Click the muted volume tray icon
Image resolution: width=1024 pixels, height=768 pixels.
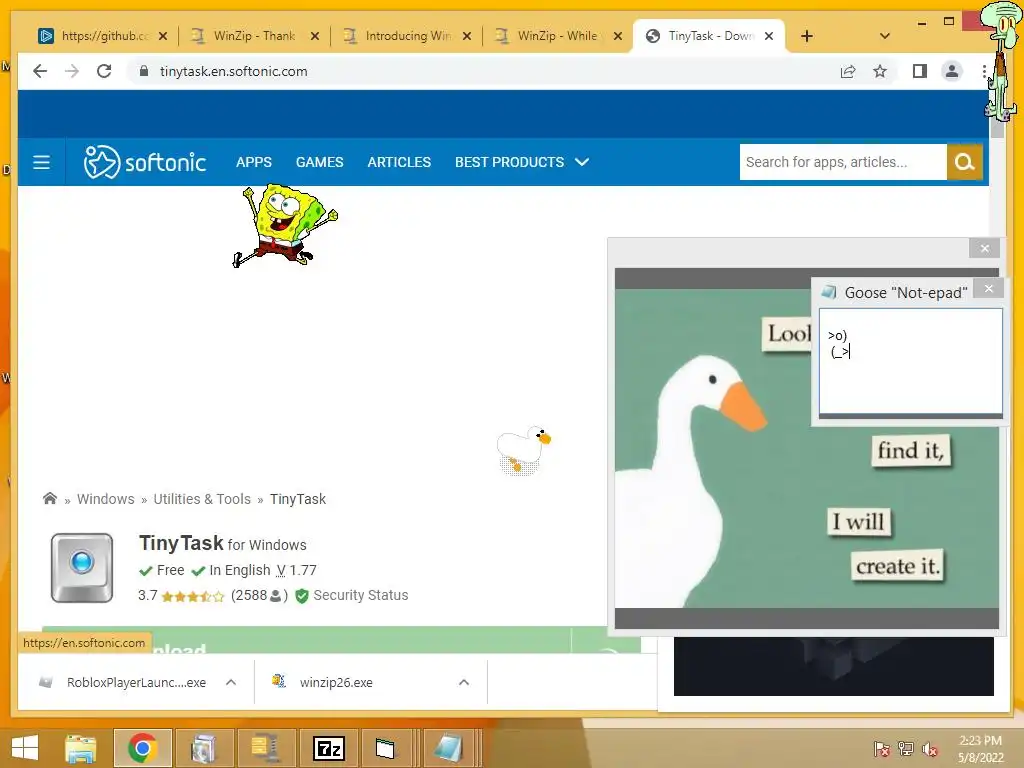point(929,749)
